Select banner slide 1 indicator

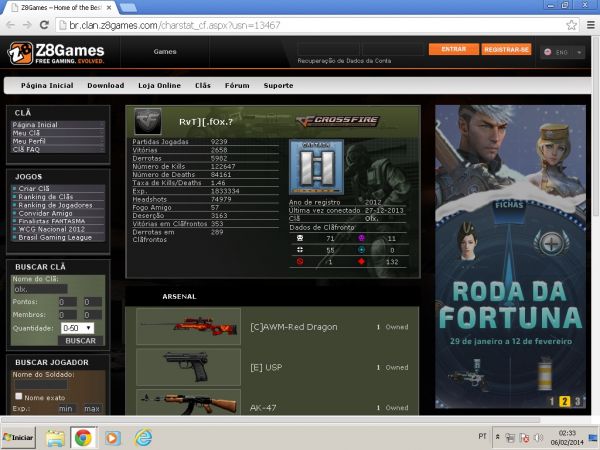(552, 401)
